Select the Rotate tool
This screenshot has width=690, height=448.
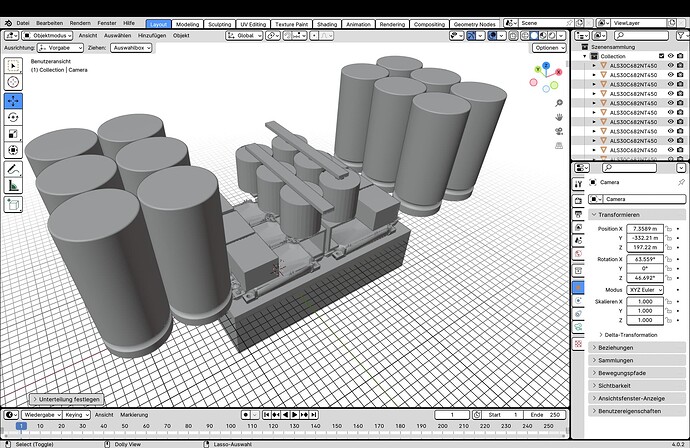(13, 117)
